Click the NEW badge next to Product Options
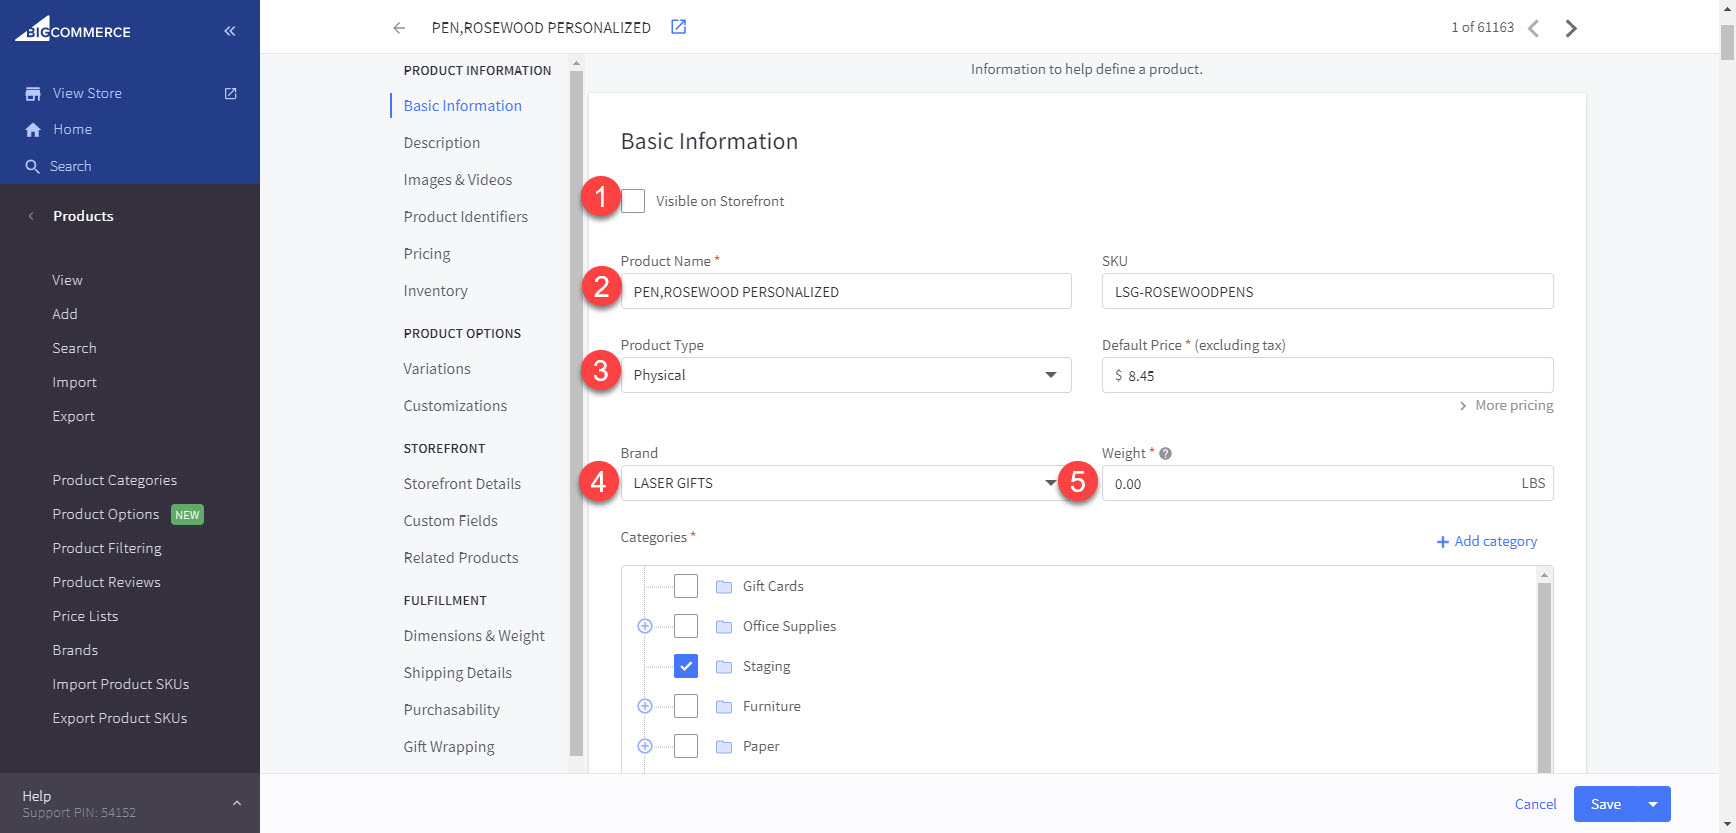The width and height of the screenshot is (1736, 833). coord(187,515)
